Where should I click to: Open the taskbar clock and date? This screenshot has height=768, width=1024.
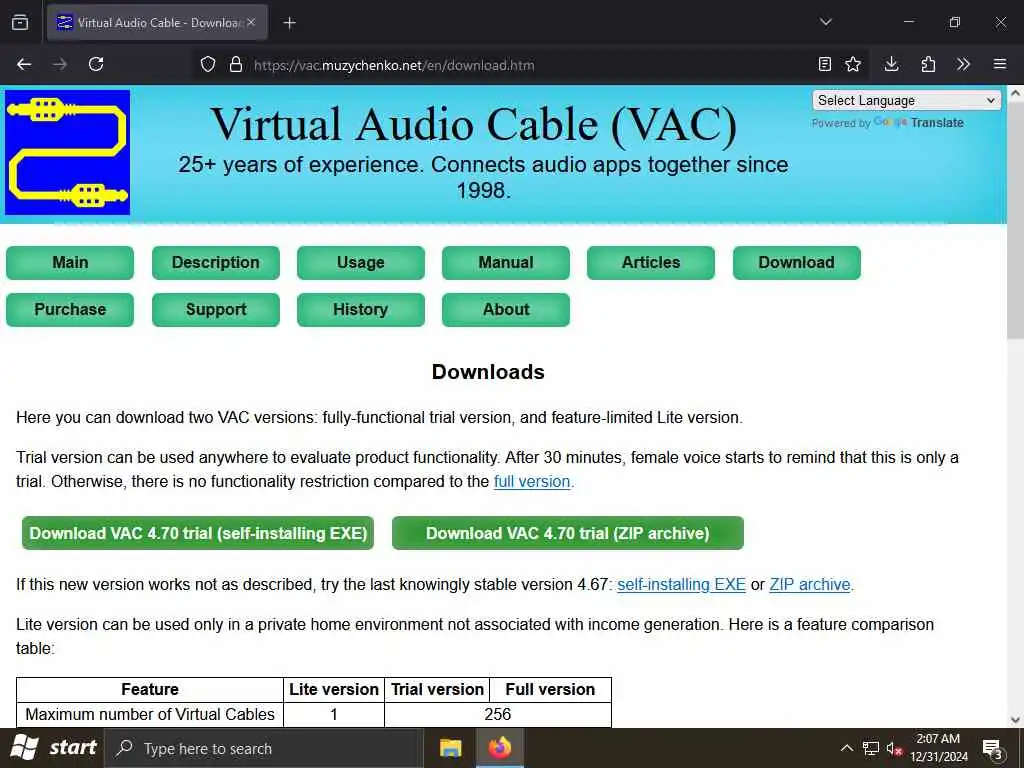[x=938, y=748]
